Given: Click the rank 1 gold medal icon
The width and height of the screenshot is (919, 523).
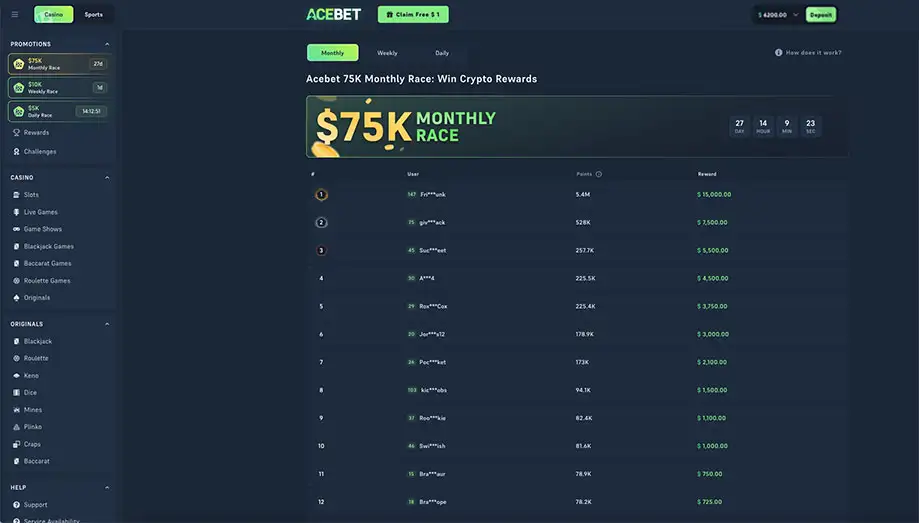Looking at the screenshot, I should (321, 195).
